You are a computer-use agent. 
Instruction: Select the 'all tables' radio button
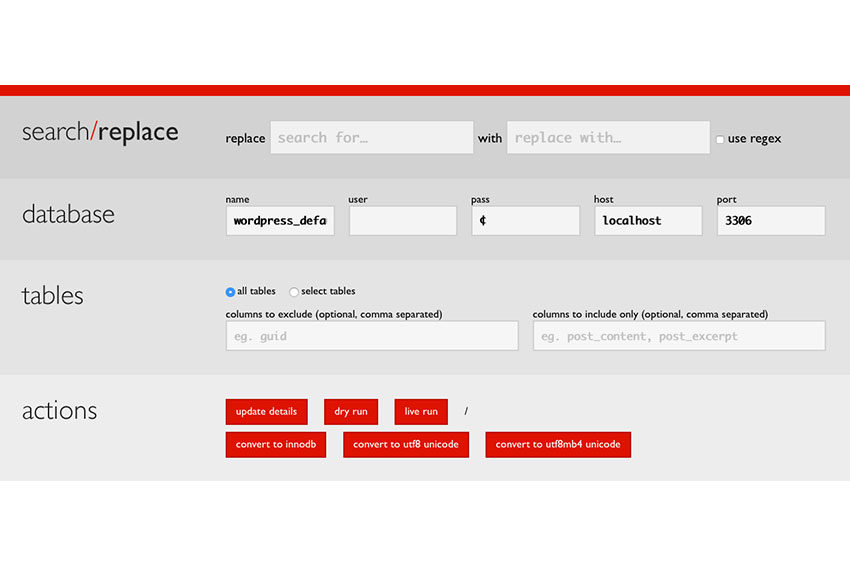231,292
